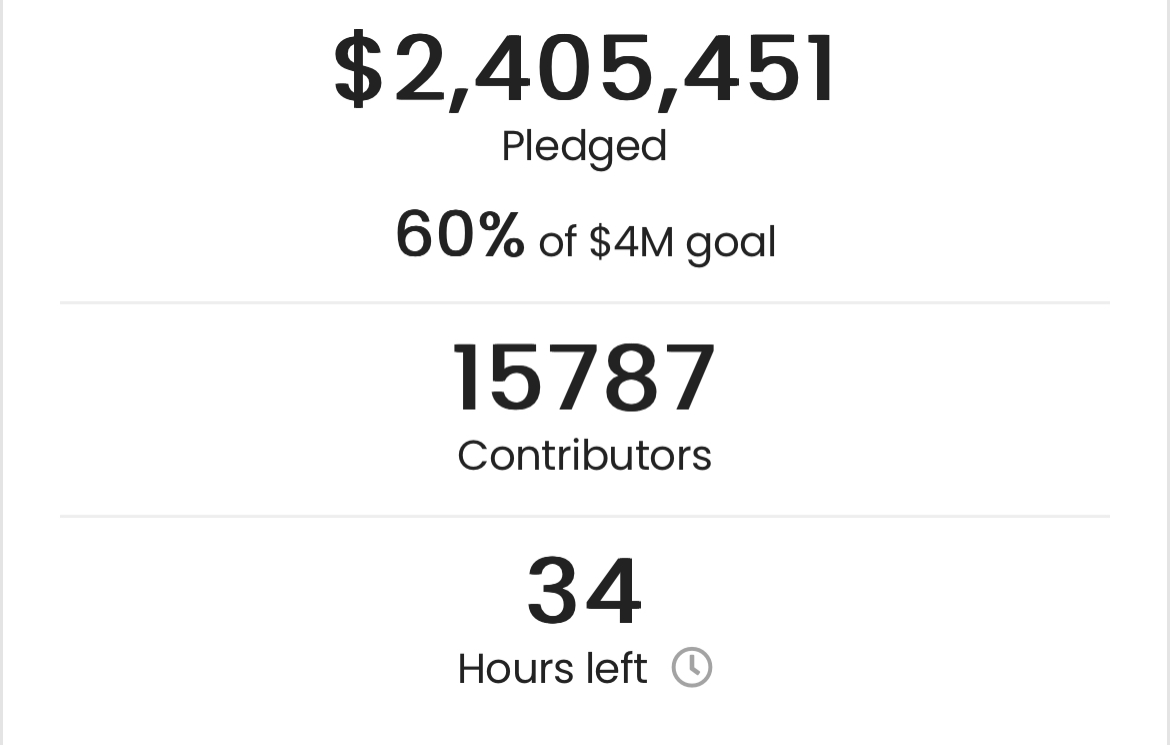This screenshot has height=745, width=1170.
Task: Click the divider line below Contributors
Action: tap(585, 516)
